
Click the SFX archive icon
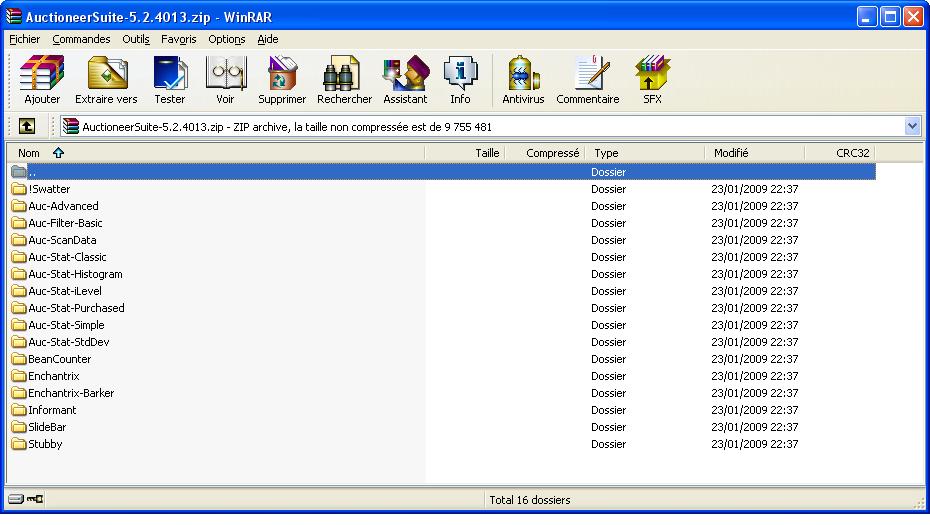click(652, 73)
